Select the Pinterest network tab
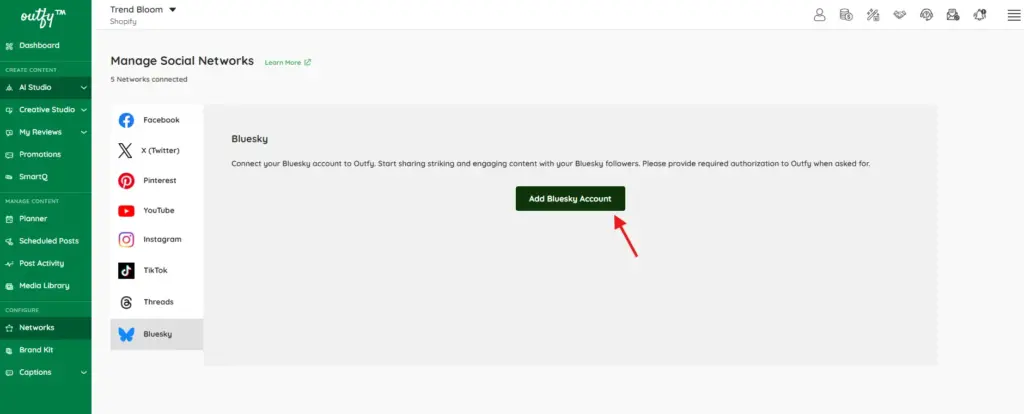Image resolution: width=1024 pixels, height=414 pixels. [157, 181]
